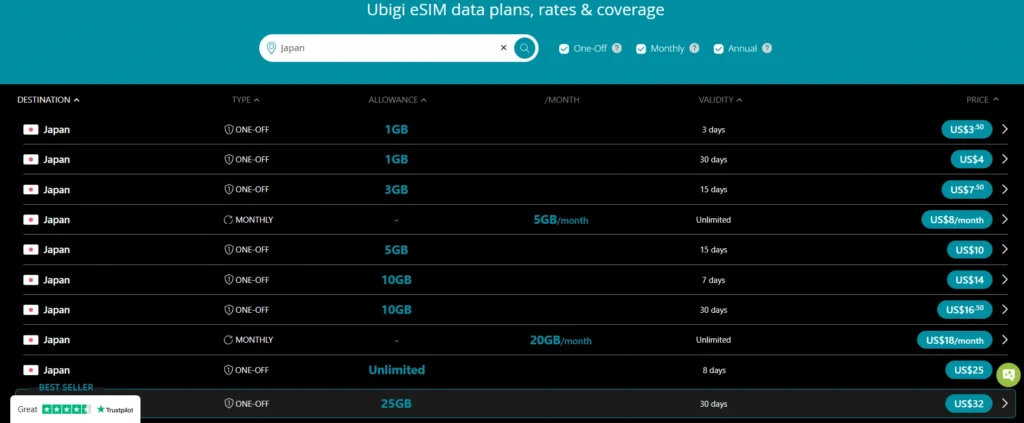Image resolution: width=1024 pixels, height=423 pixels.
Task: Click the Japan flag in the US$4 row
Action: (x=31, y=159)
